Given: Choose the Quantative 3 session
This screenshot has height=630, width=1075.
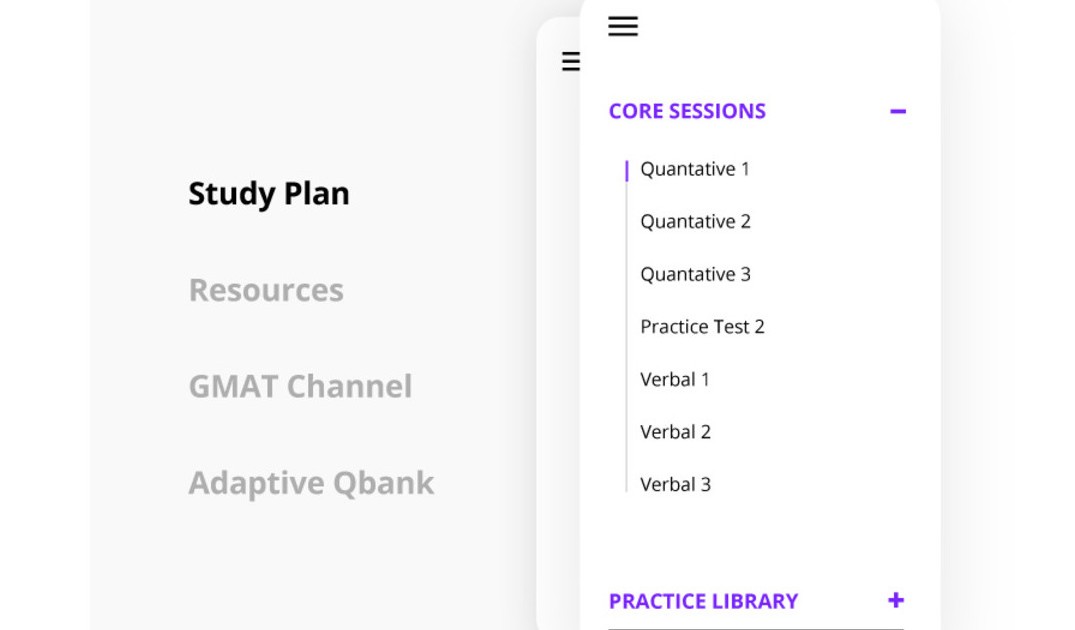Looking at the screenshot, I should (x=695, y=274).
